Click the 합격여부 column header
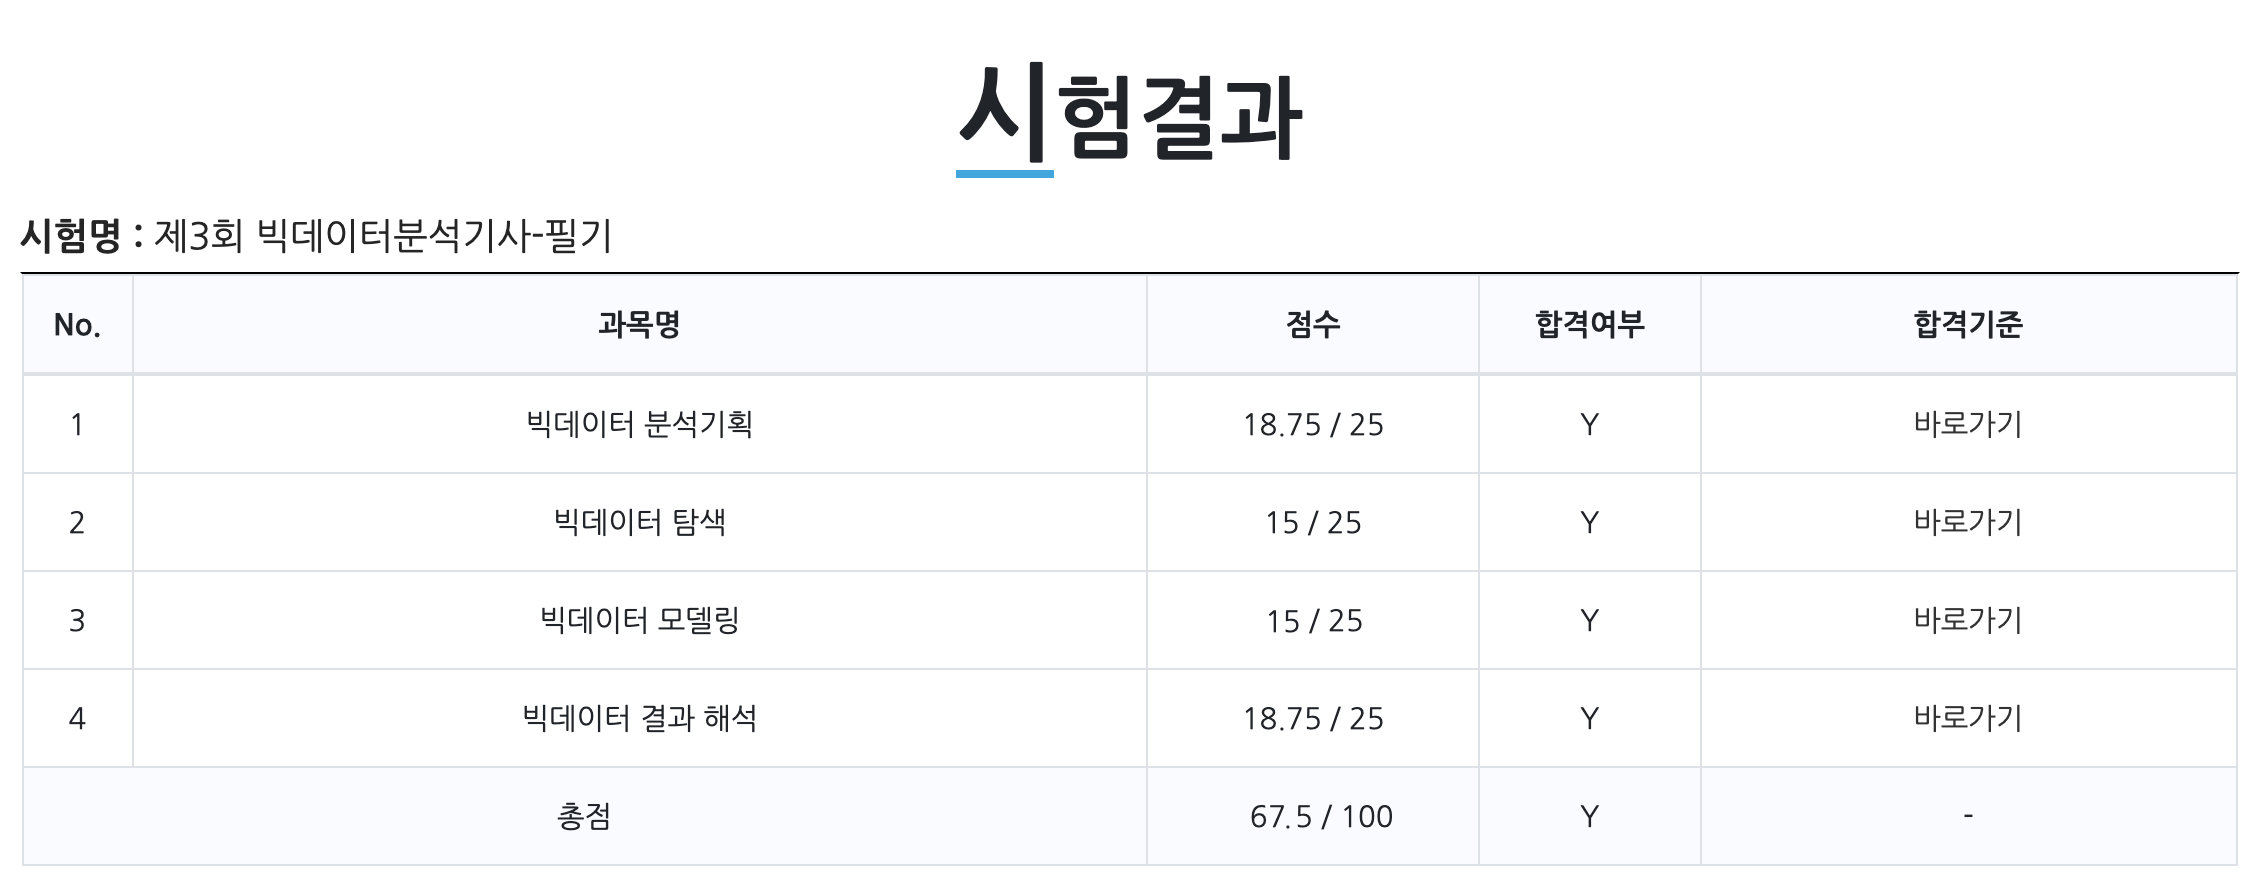The height and width of the screenshot is (890, 2262). [1590, 324]
